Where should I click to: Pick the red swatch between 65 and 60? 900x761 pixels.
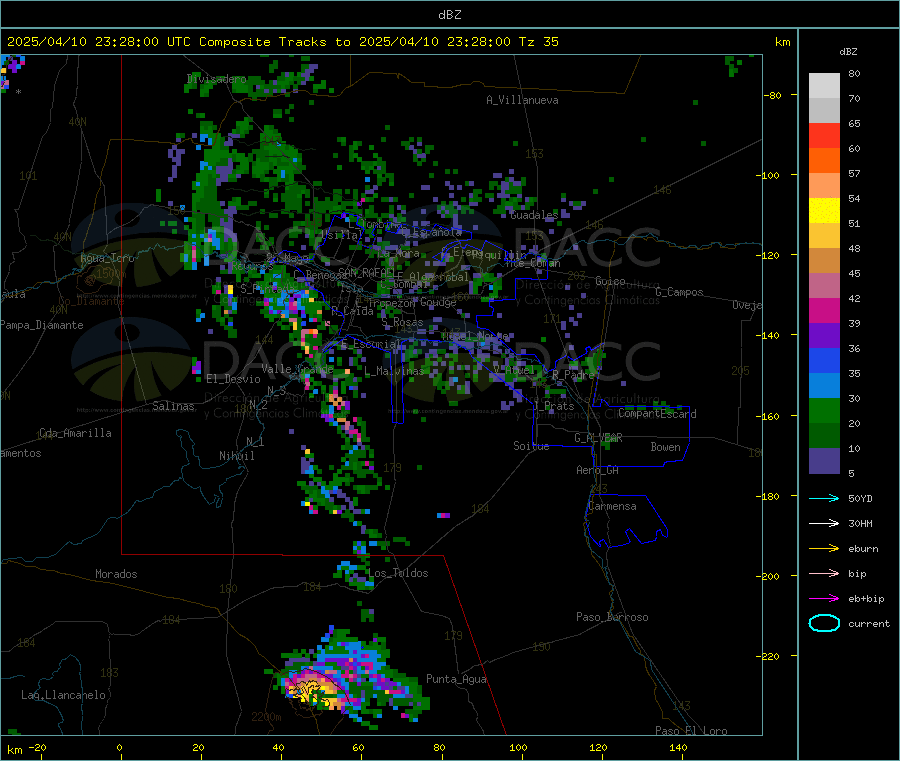coord(824,136)
